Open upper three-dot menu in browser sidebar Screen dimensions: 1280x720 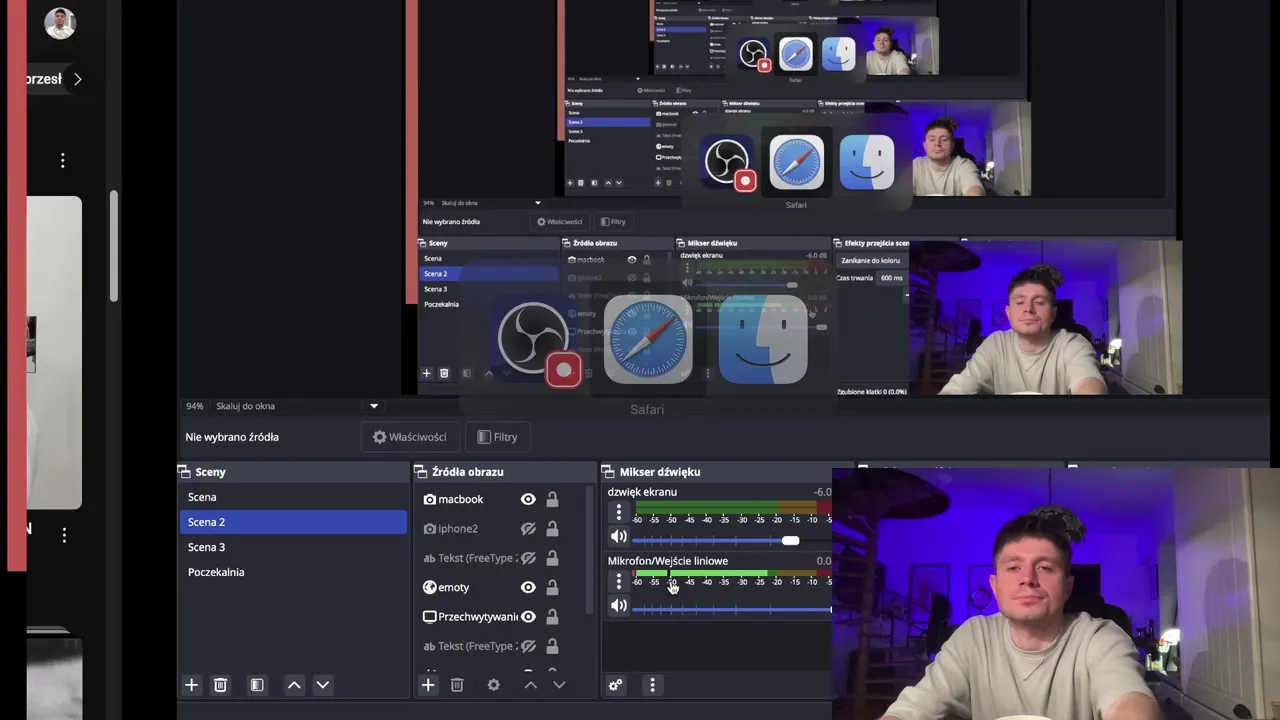63,160
